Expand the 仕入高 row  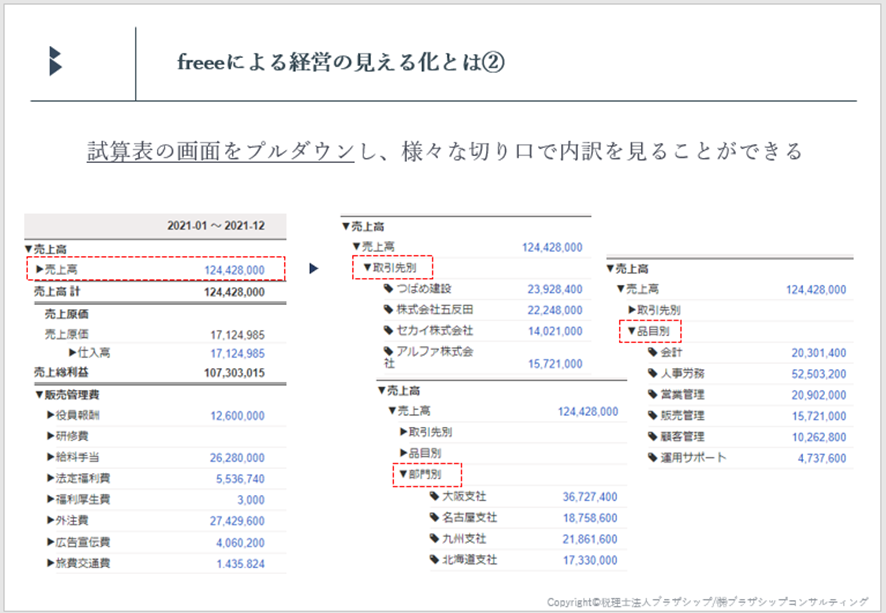tap(72, 353)
